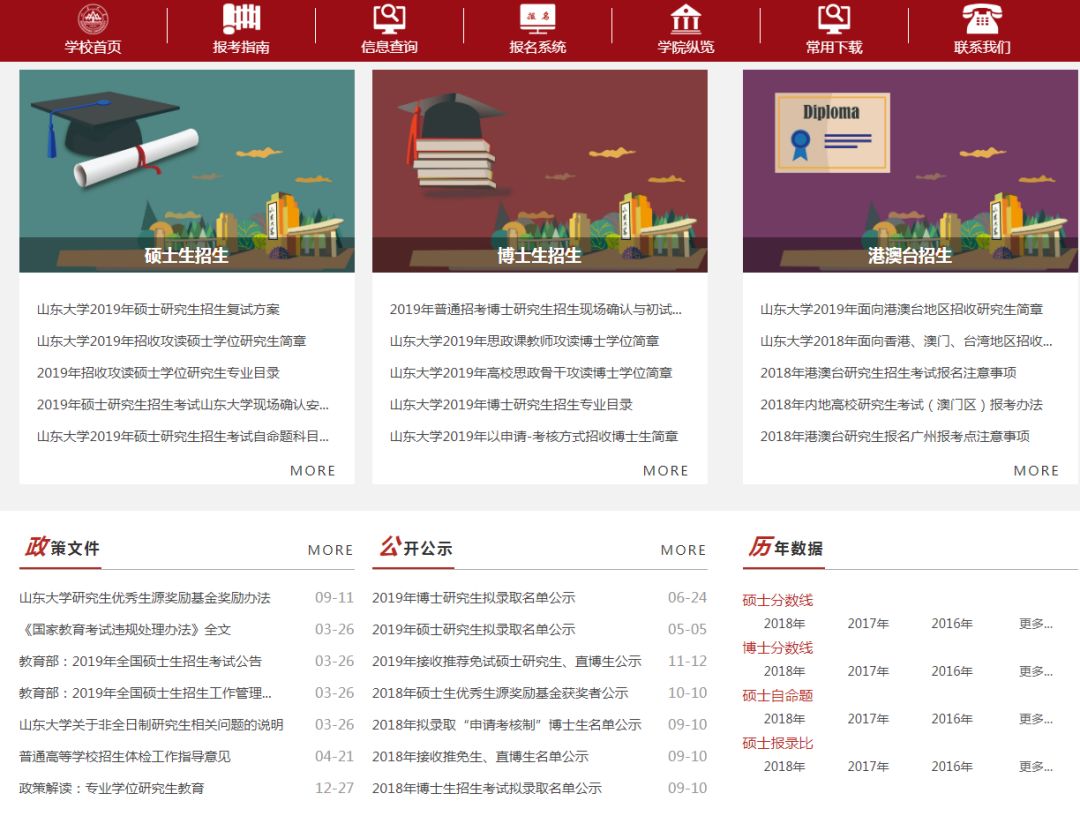Screen dimensions: 1080x816
Task: Expand MORE under 港澳台招生 list
Action: click(x=1036, y=470)
